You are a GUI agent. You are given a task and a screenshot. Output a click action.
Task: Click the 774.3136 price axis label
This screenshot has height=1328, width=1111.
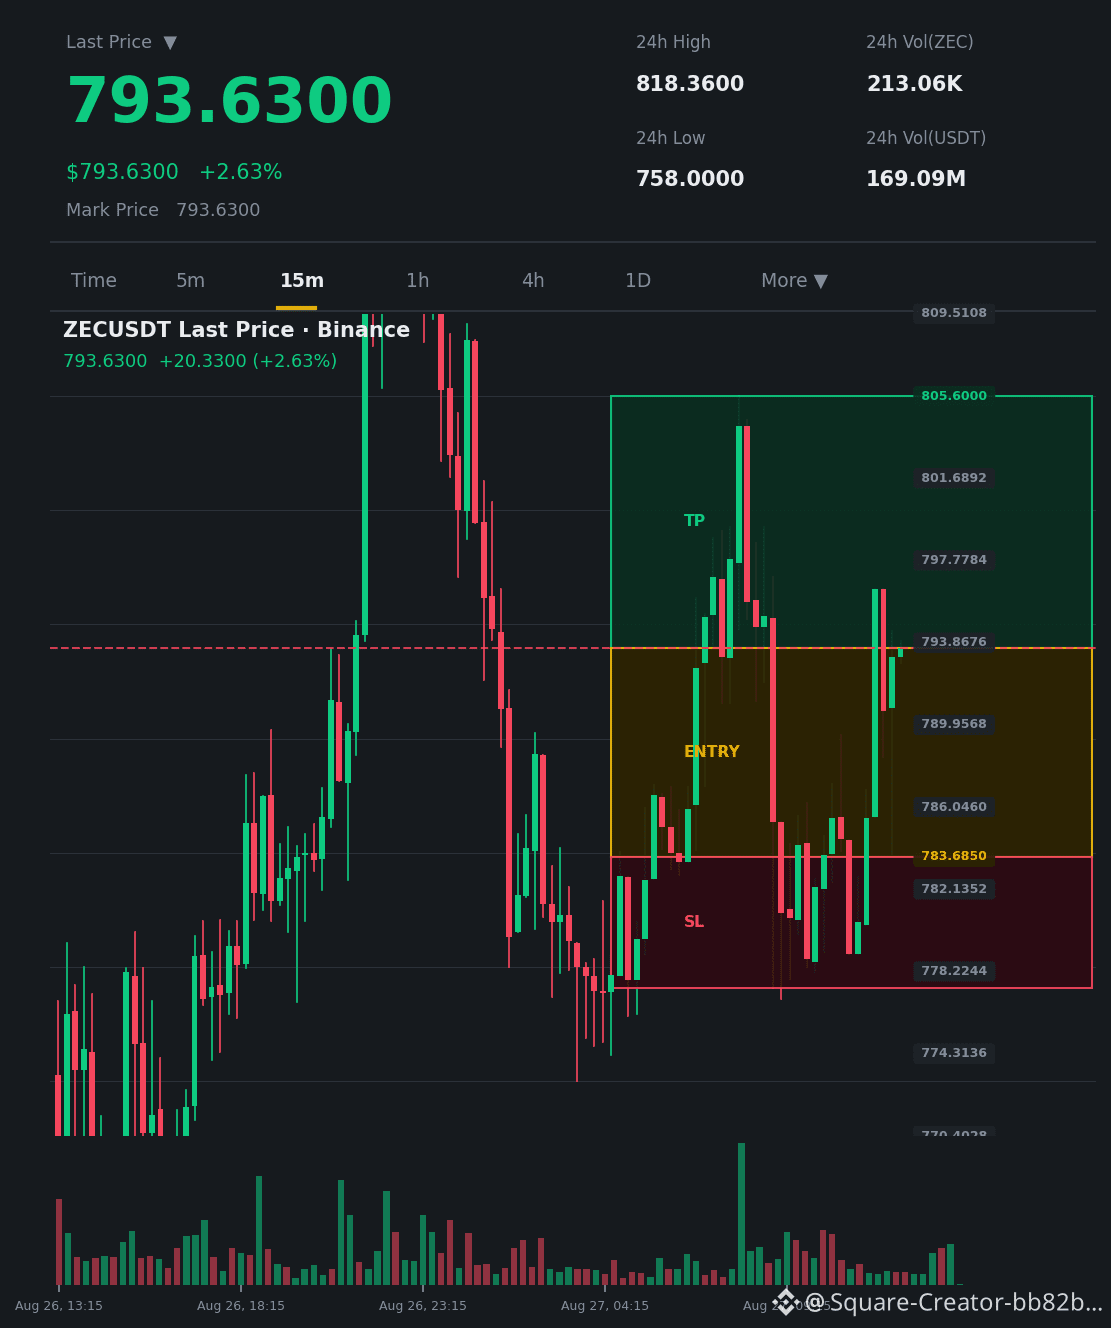954,1053
